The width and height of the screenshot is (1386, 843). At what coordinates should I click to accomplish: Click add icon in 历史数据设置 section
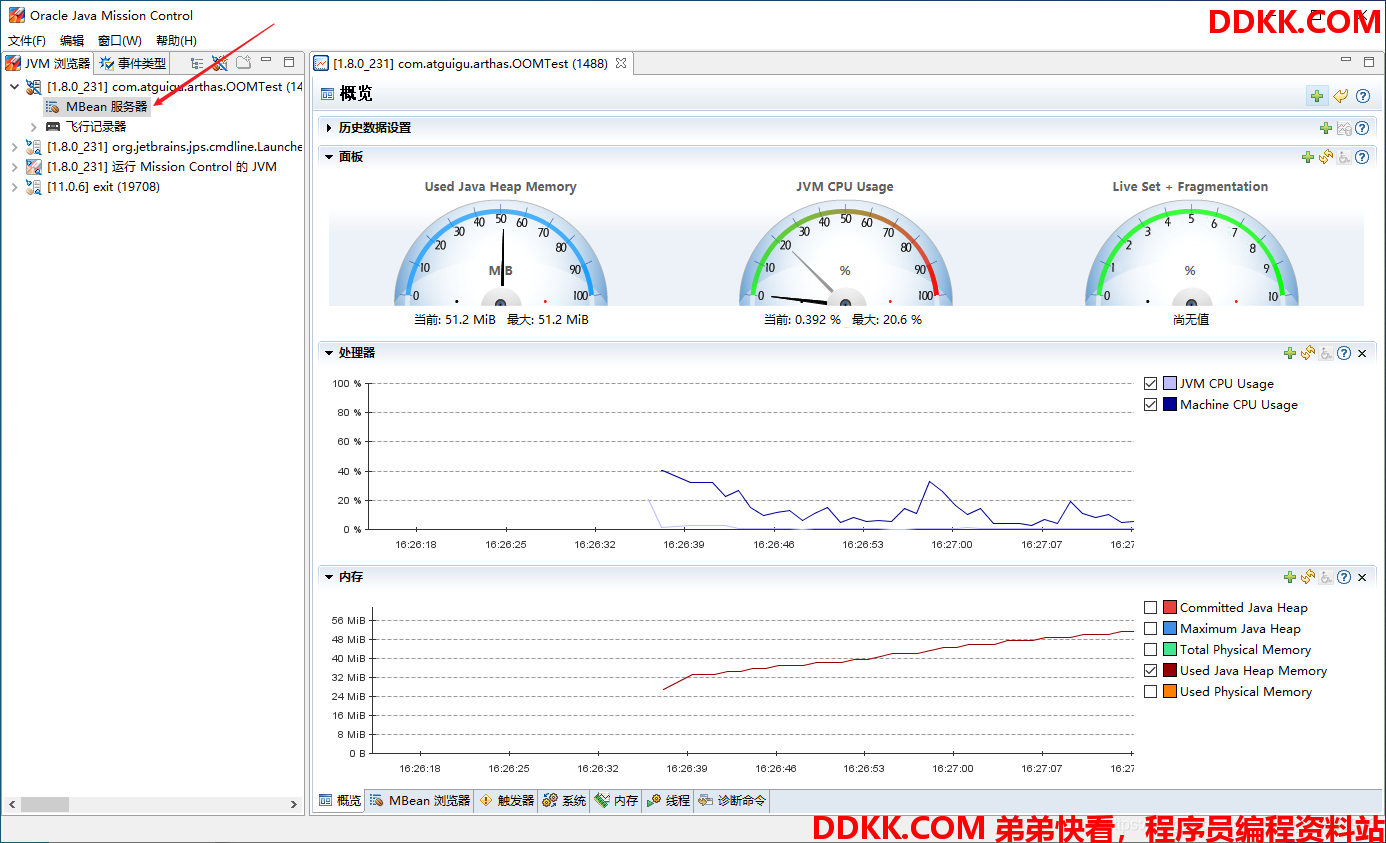click(1325, 128)
